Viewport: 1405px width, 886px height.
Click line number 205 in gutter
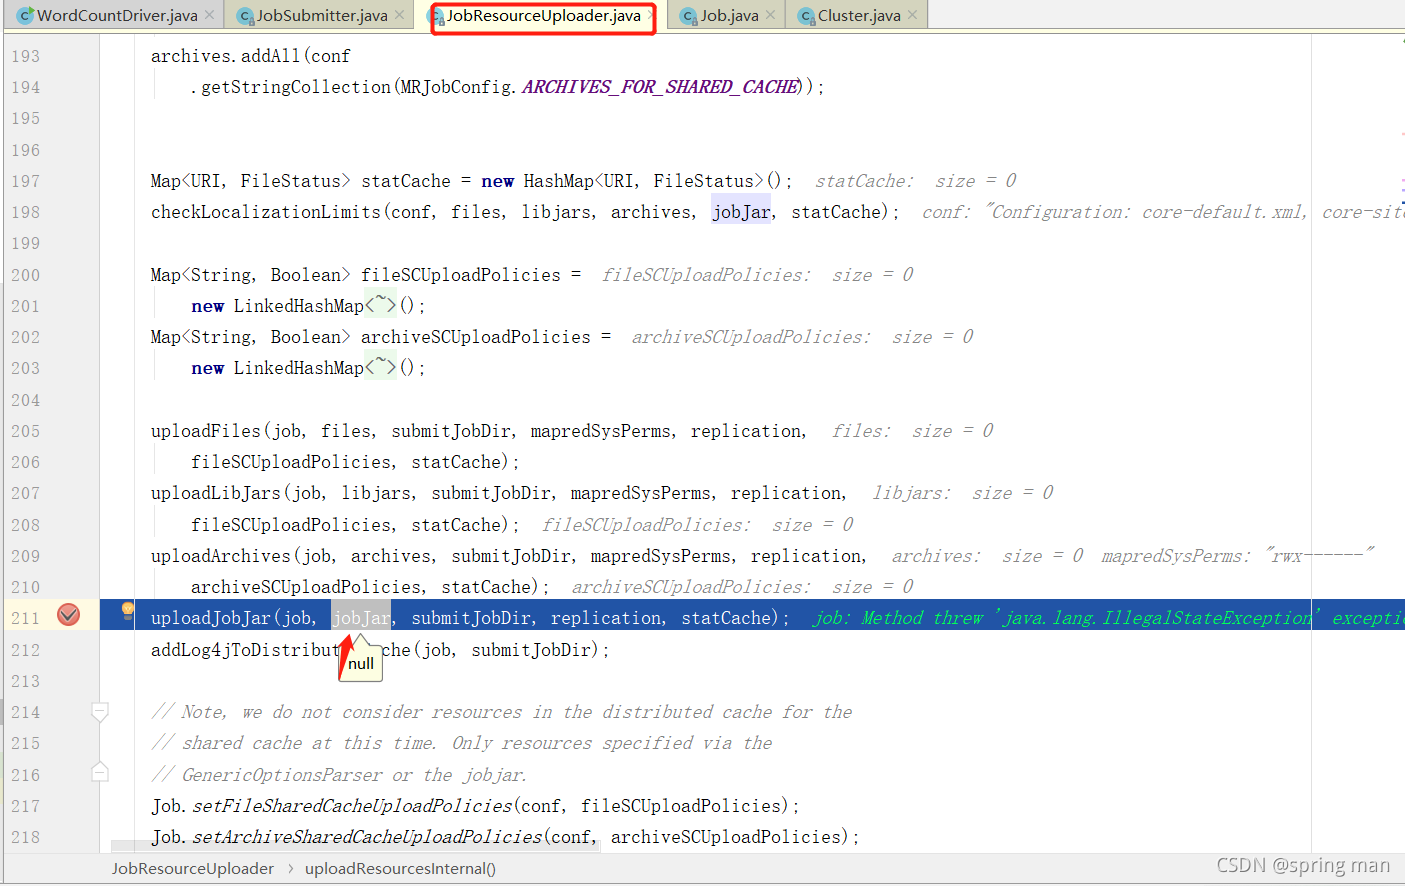tap(26, 431)
